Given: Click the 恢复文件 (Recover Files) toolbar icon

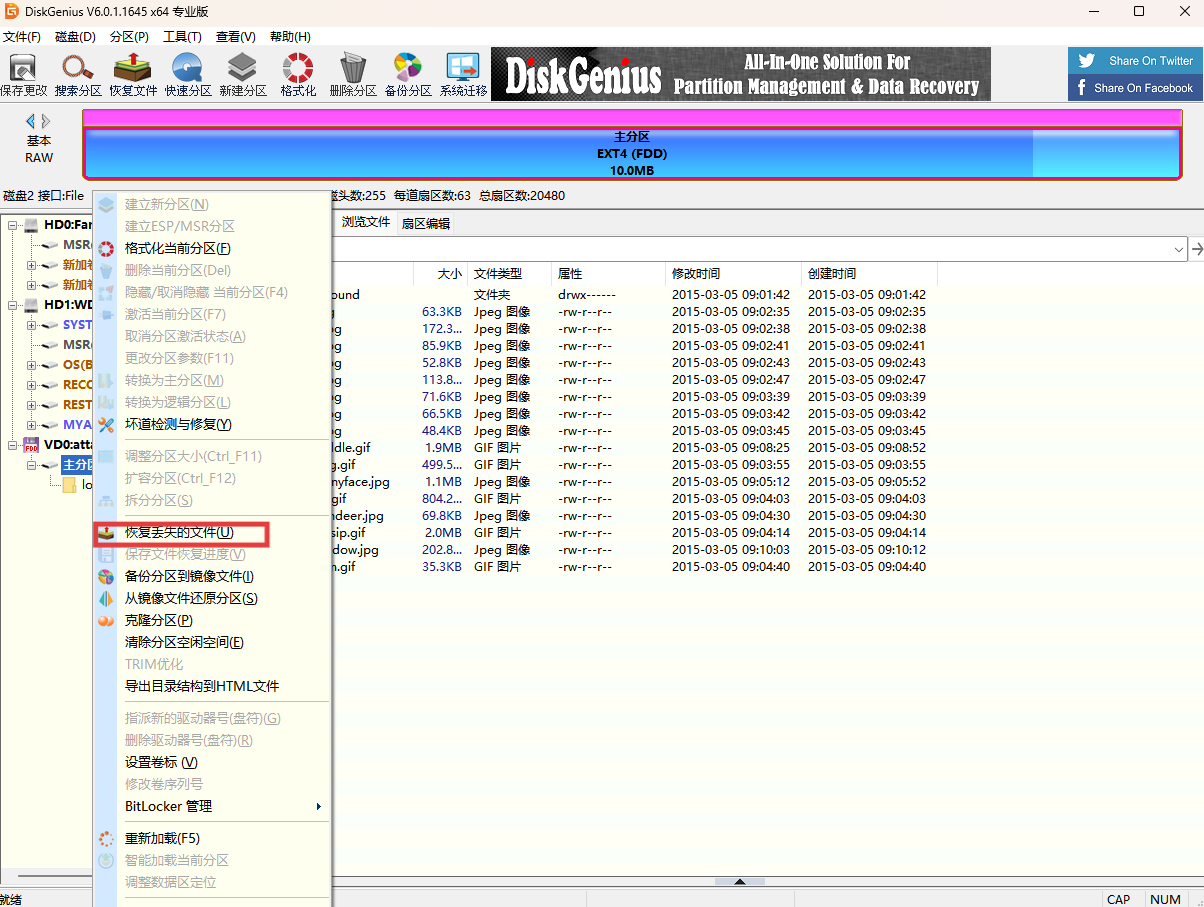Looking at the screenshot, I should pyautogui.click(x=133, y=74).
